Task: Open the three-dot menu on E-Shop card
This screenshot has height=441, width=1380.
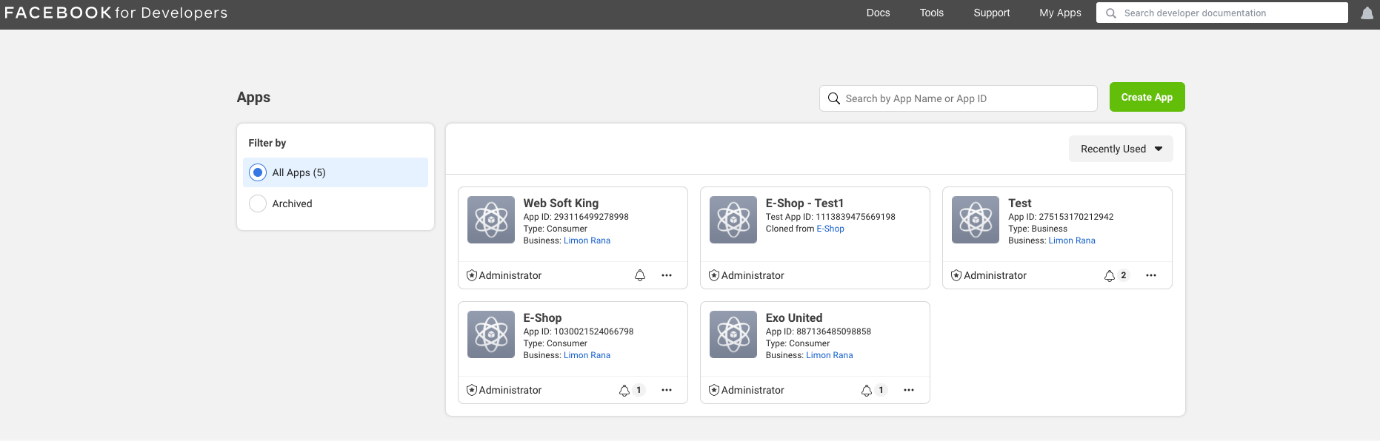Action: click(667, 390)
